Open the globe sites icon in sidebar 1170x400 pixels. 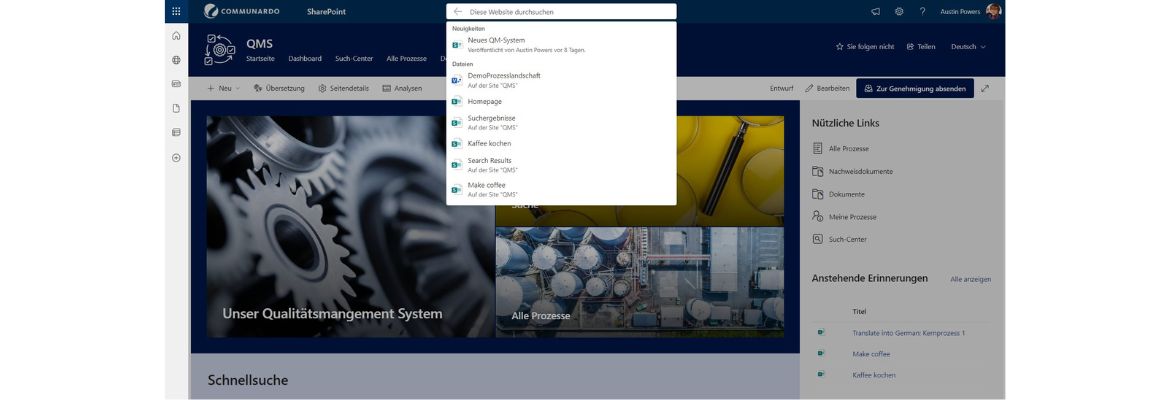[x=177, y=60]
